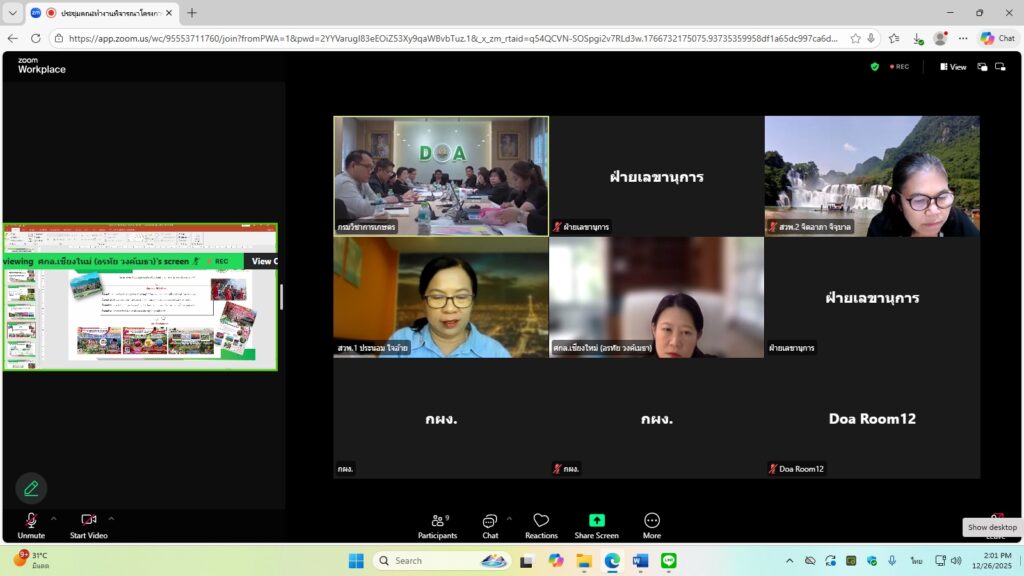Click the View Options button on shared screen

[x=263, y=261]
